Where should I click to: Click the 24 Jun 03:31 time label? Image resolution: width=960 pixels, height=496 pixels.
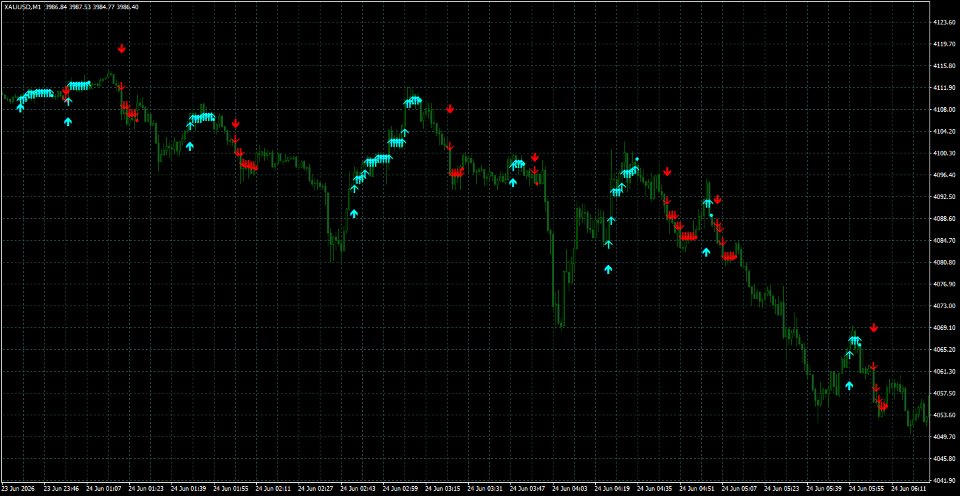[x=485, y=489]
